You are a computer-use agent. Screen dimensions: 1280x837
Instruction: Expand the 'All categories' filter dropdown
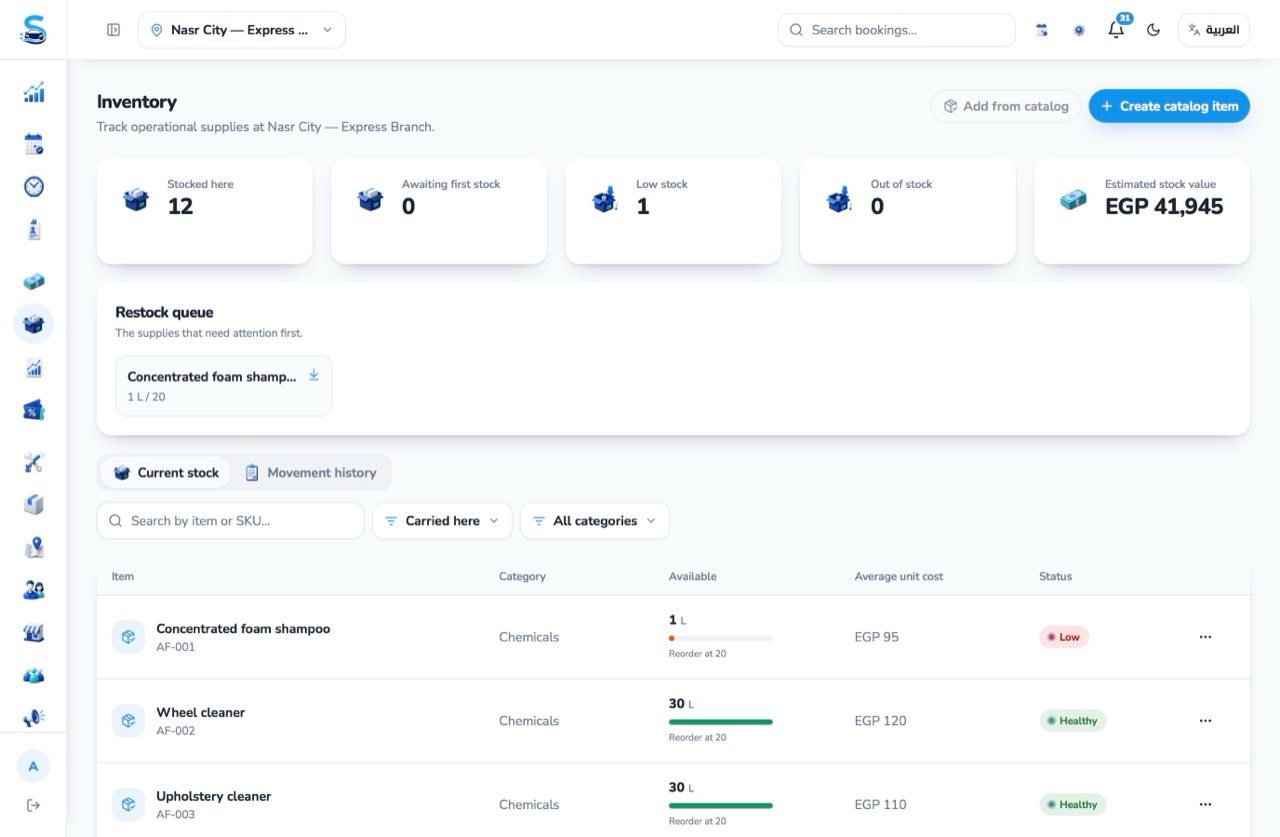click(595, 521)
